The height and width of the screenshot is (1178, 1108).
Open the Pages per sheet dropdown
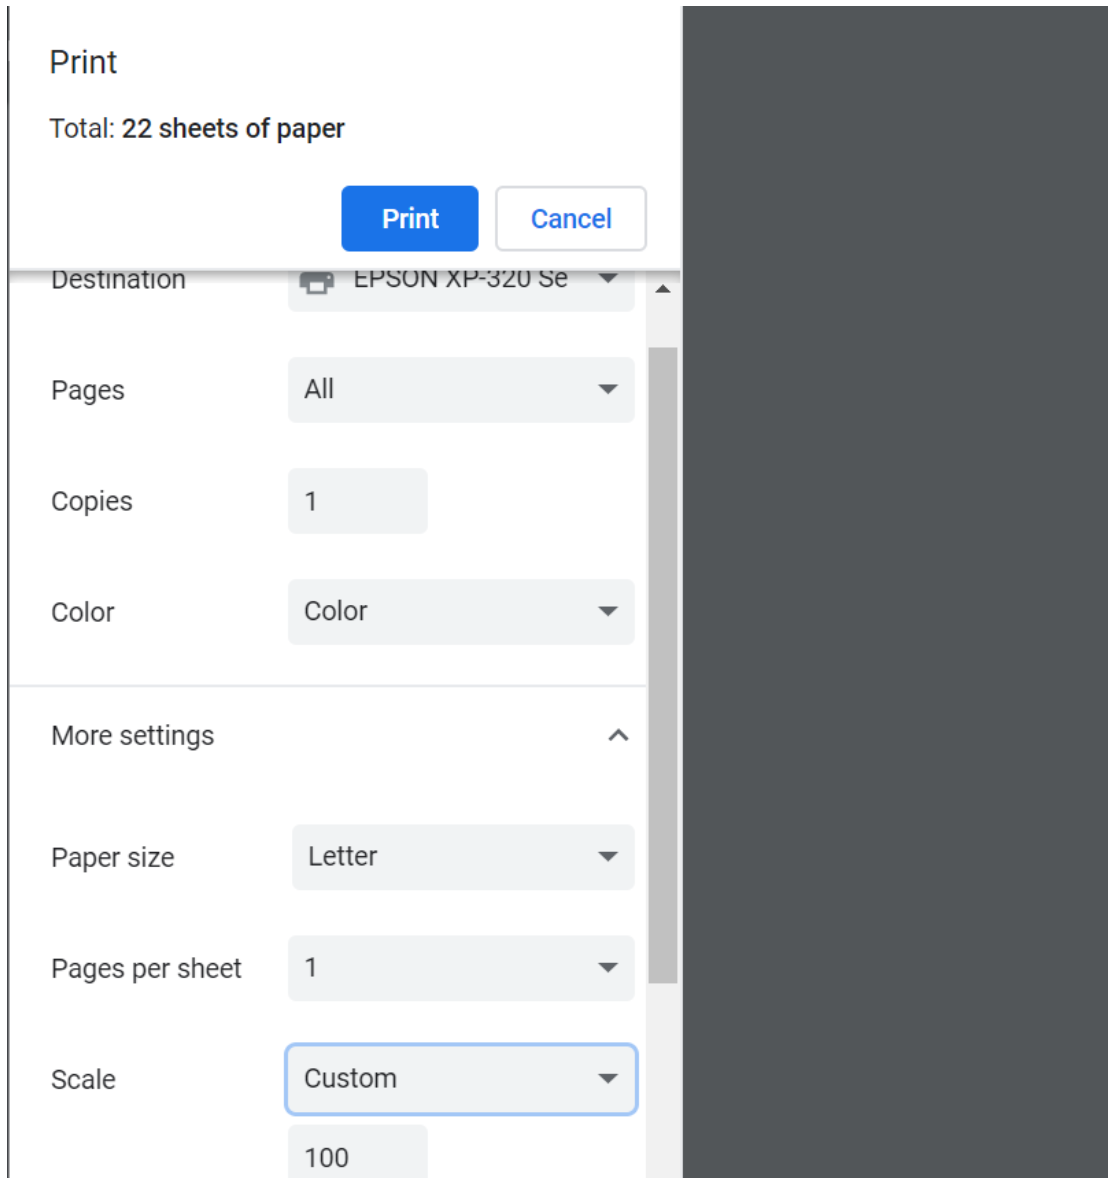tap(461, 968)
